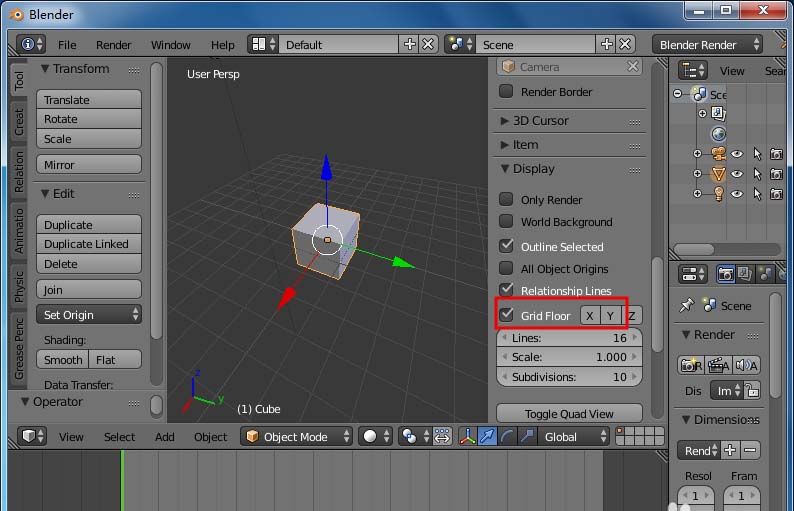The height and width of the screenshot is (511, 794).
Task: Click the Render Animation clapperboard icon
Action: tap(718, 365)
